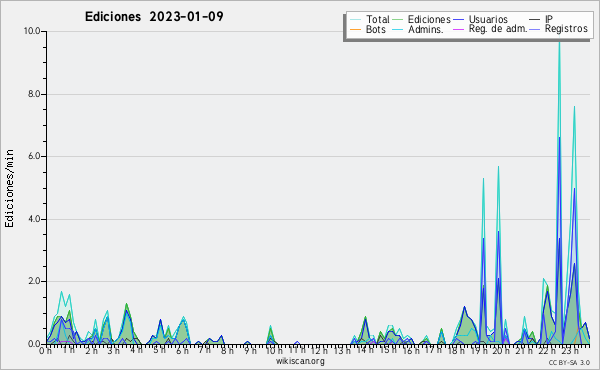Click the magenta Reg. de adm. legend line

(x=458, y=29)
